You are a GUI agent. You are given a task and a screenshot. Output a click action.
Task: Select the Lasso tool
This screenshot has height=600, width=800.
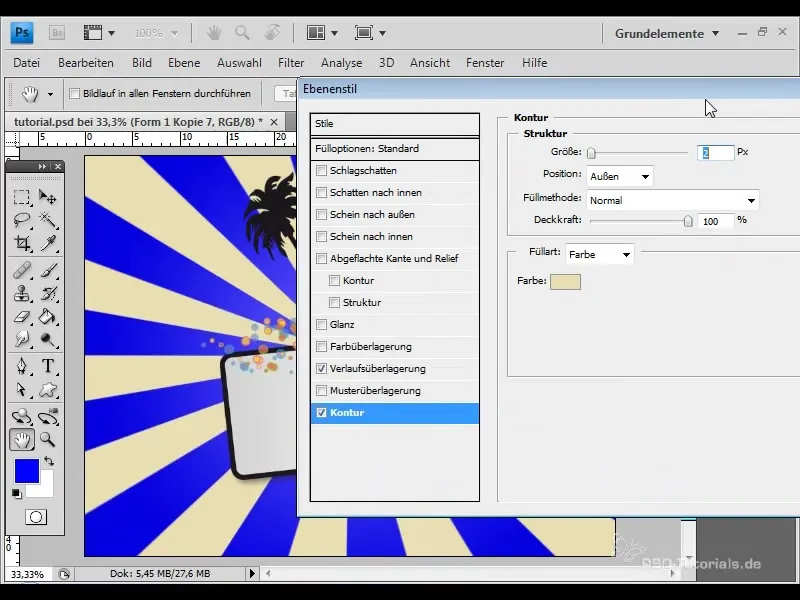(21, 220)
